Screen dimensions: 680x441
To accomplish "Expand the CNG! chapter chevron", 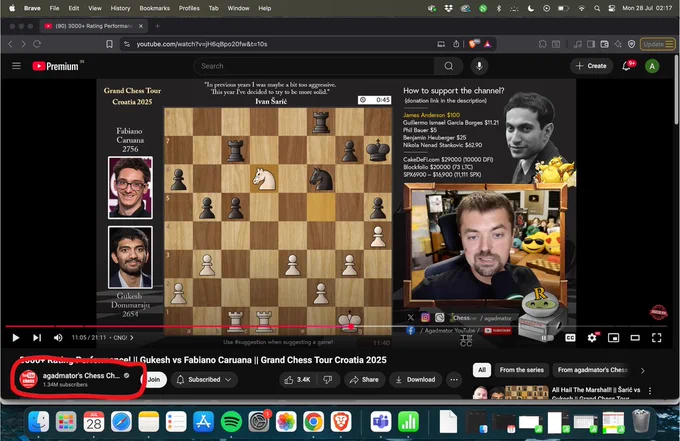I will point(131,337).
